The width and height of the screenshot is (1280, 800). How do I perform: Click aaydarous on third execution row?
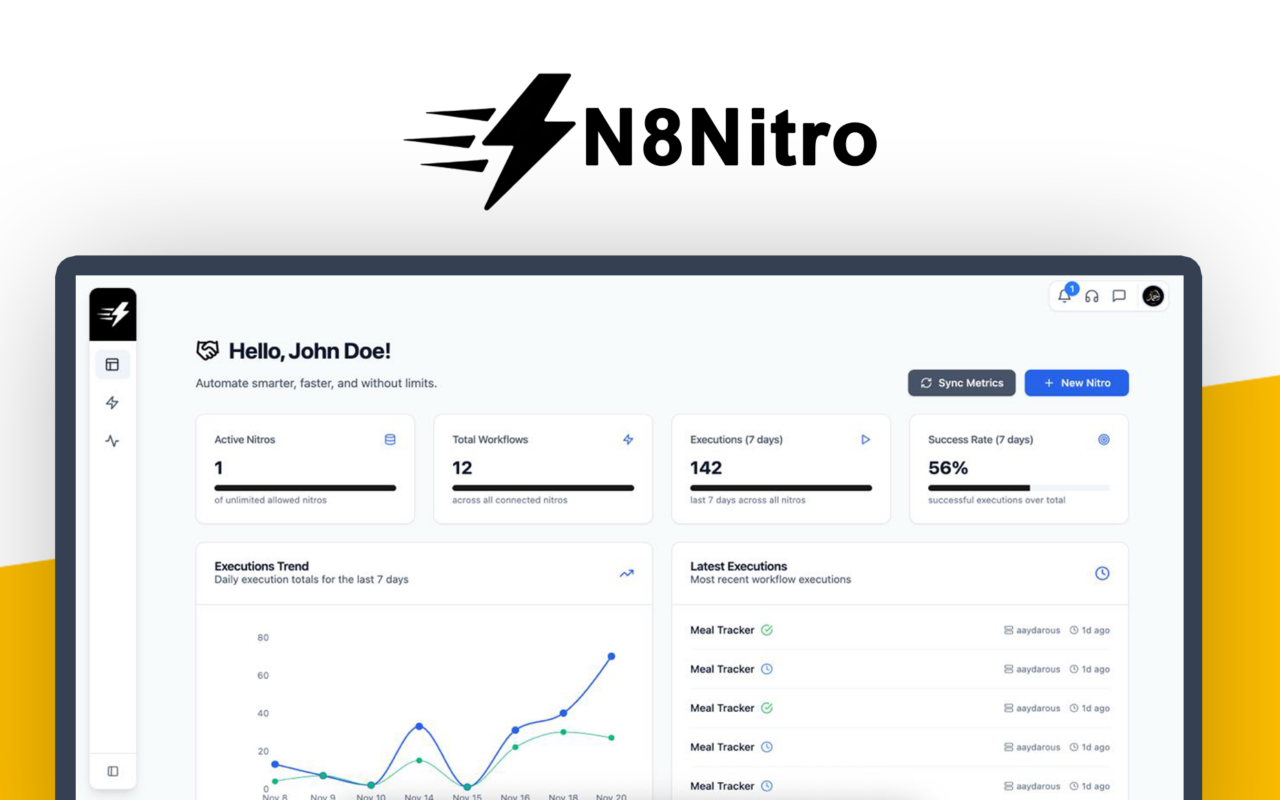point(1038,709)
